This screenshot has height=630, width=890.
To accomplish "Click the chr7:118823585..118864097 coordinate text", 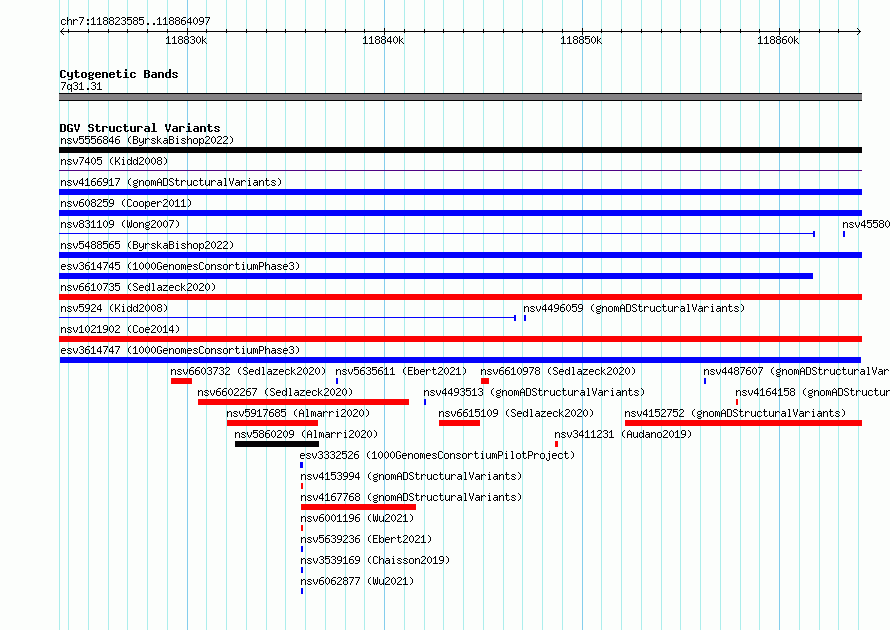I will coord(135,21).
